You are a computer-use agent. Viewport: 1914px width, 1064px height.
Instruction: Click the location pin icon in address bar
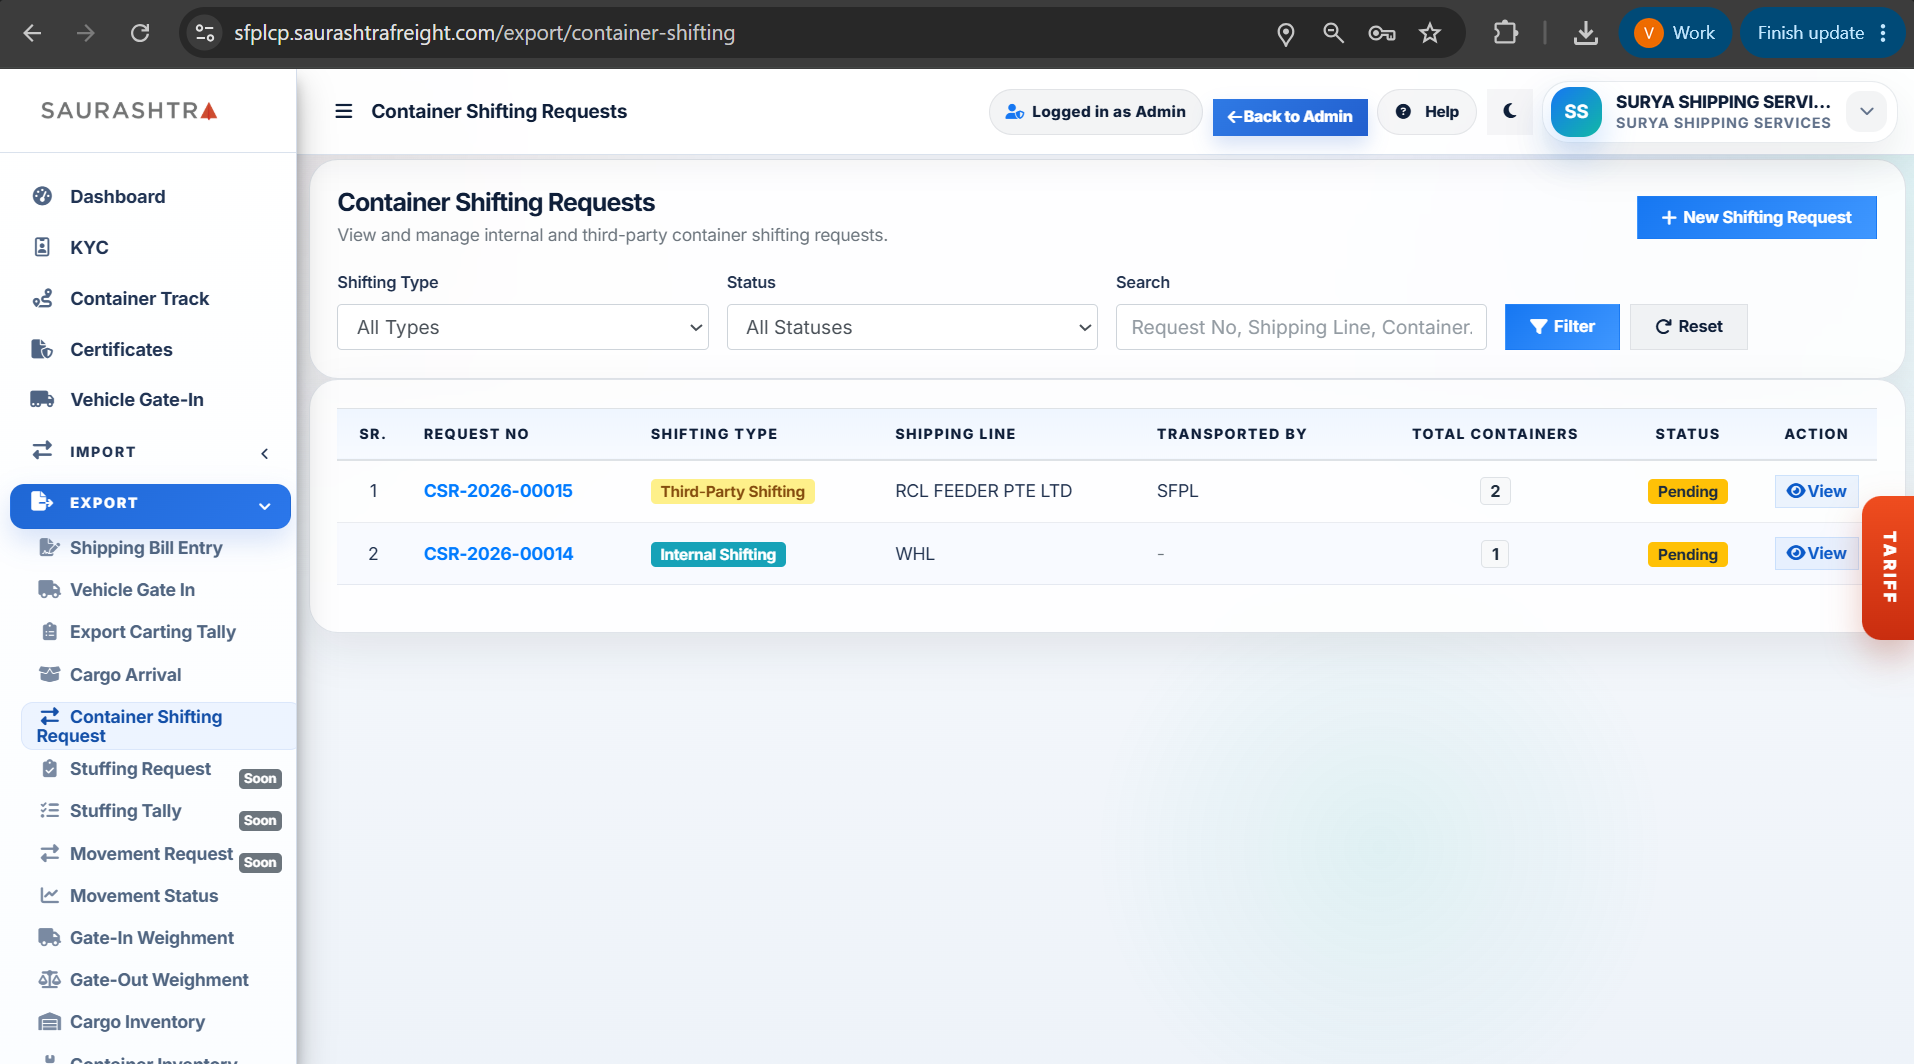[1286, 33]
